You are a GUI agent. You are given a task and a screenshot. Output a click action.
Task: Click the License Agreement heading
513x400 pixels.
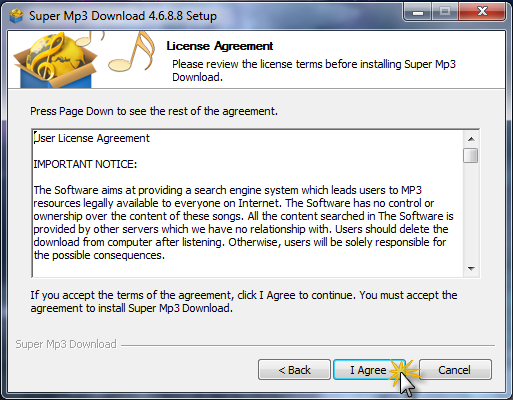click(220, 46)
